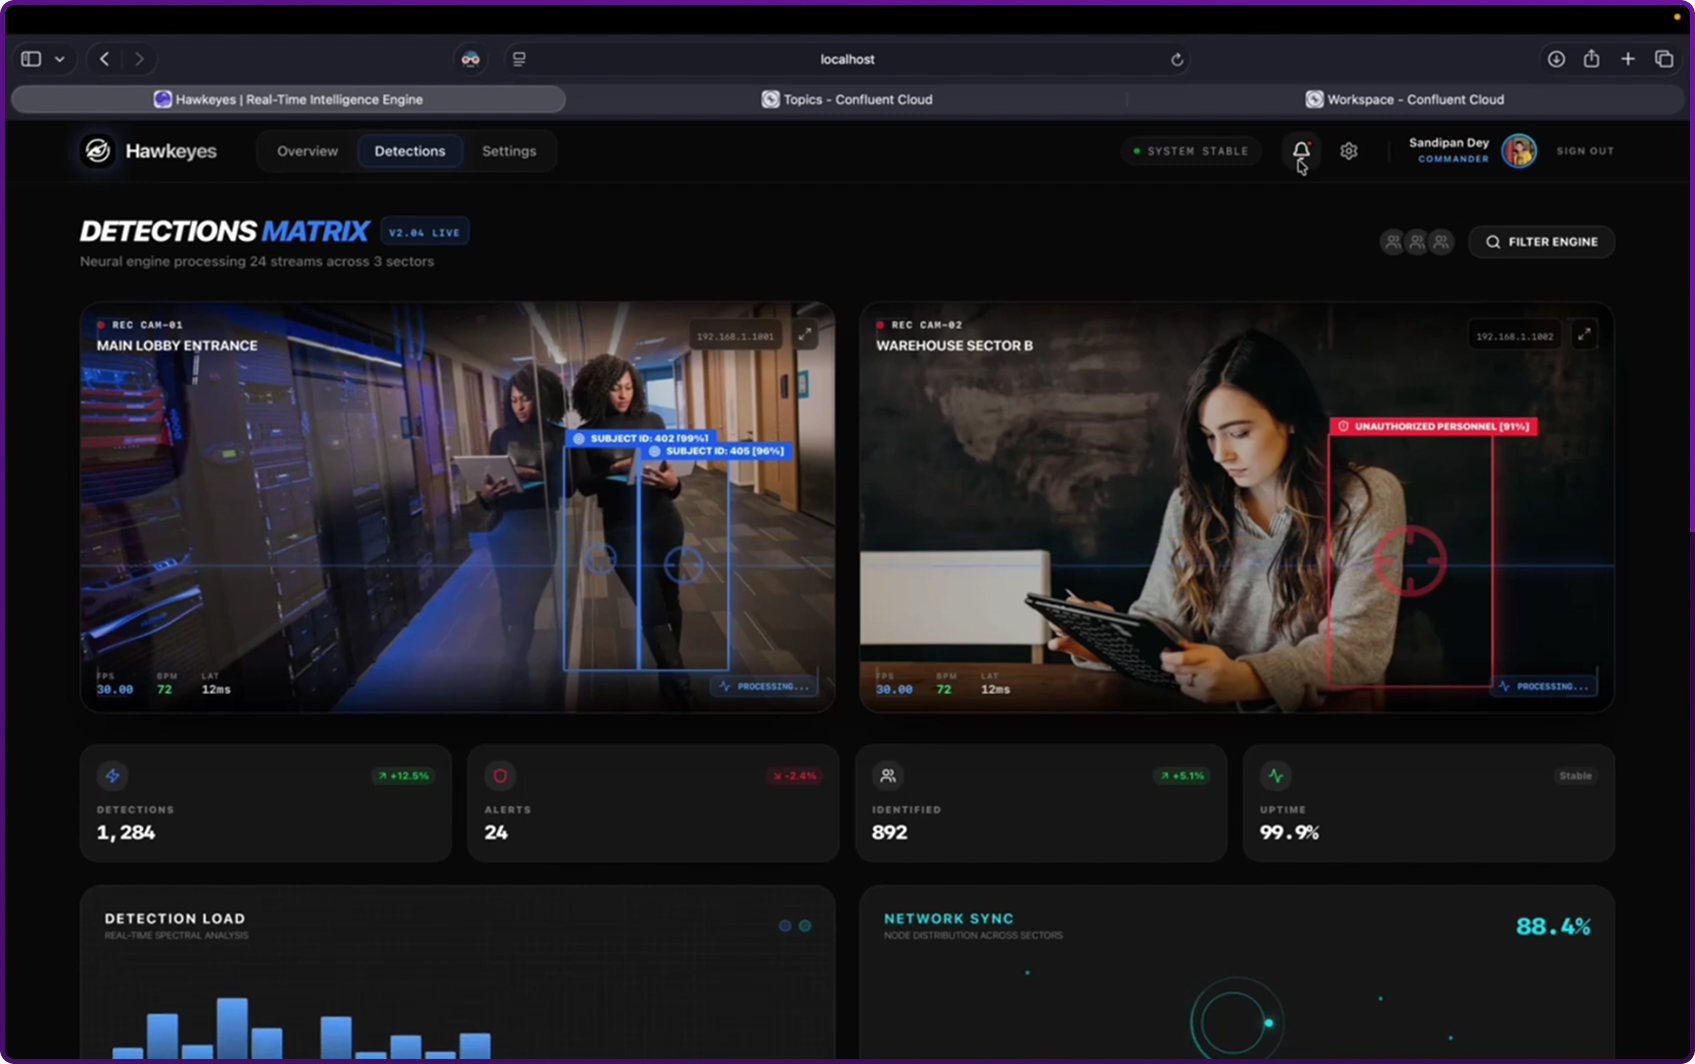Click the 1,284 detections value
The image size is (1695, 1064).
(x=126, y=832)
